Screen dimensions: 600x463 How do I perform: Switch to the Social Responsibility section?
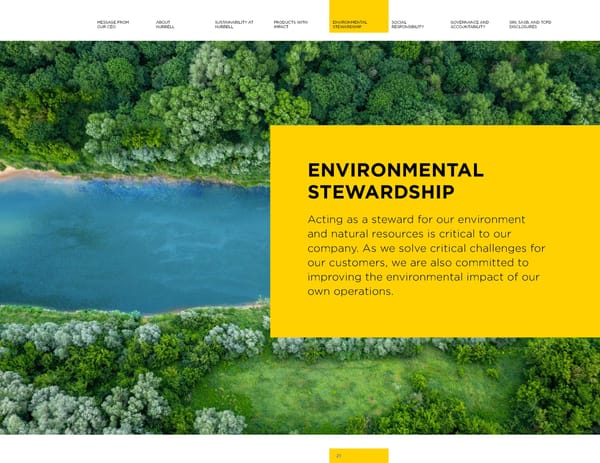(407, 24)
